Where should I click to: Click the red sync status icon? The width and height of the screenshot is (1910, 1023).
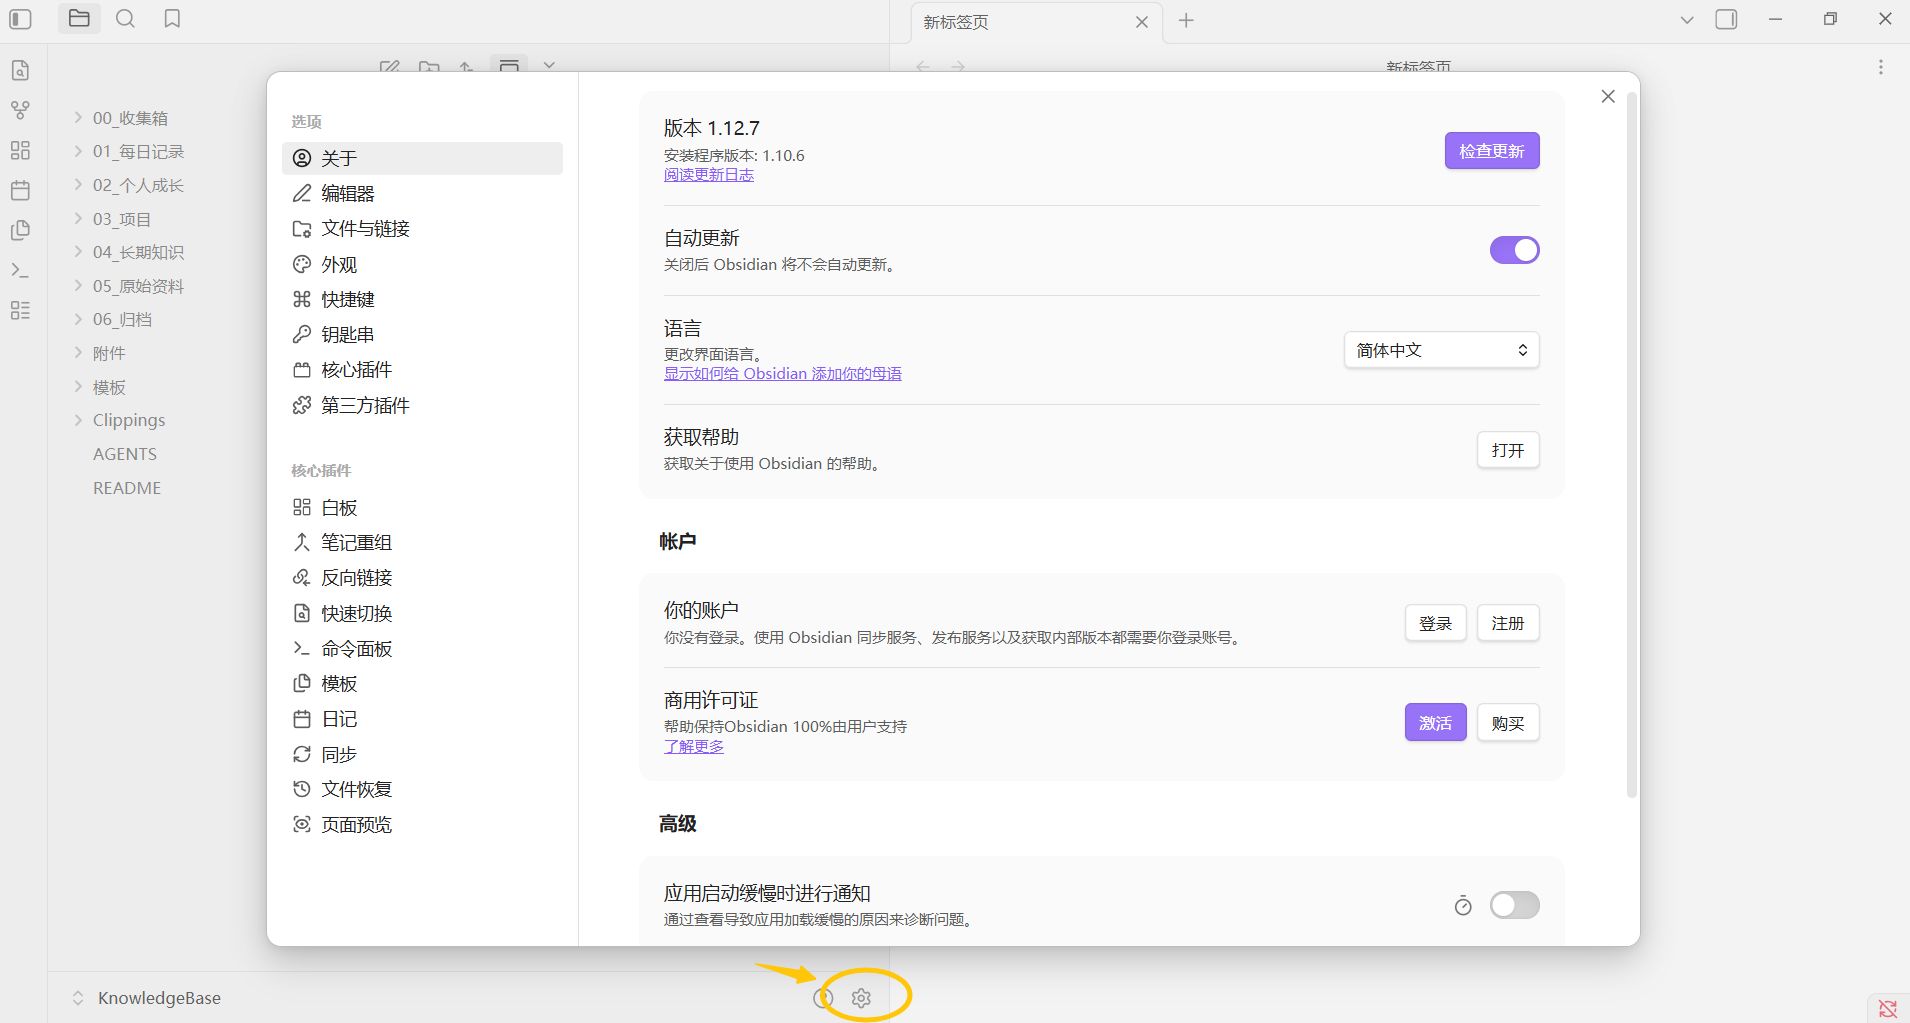click(1888, 1008)
